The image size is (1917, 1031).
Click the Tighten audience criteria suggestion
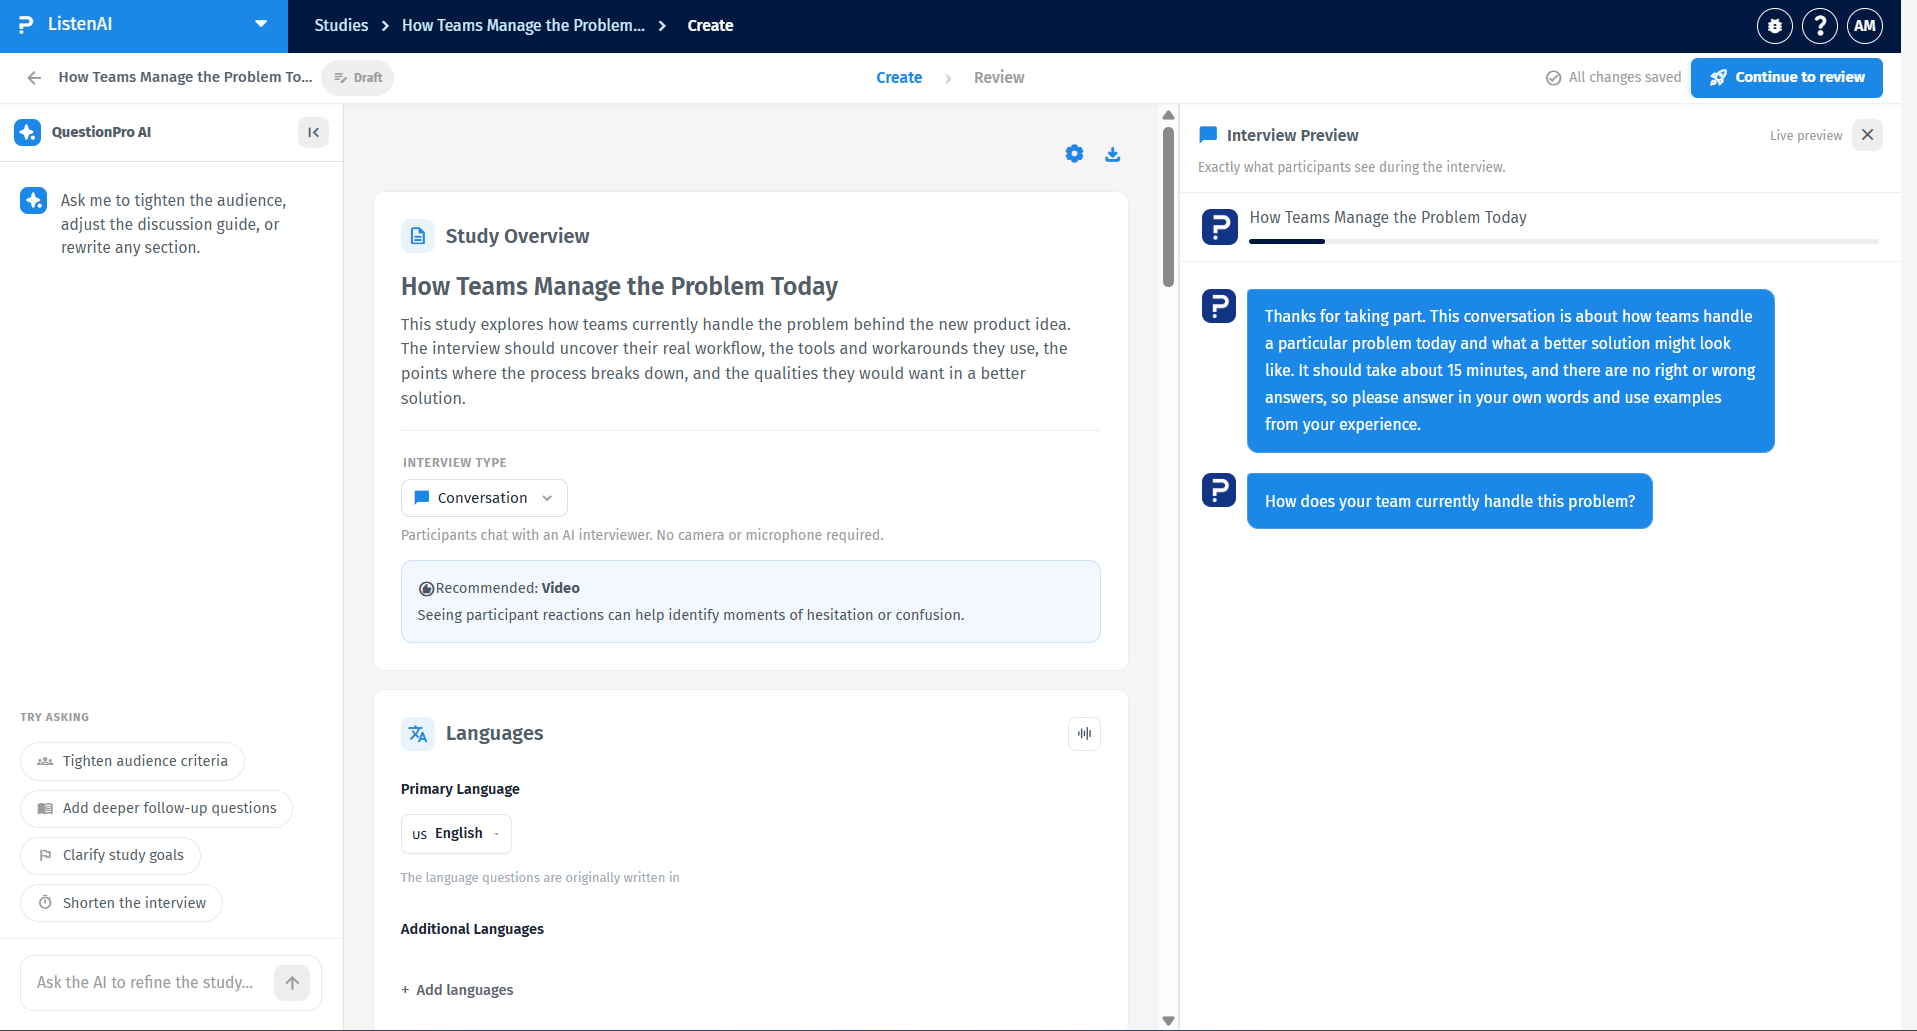pos(132,762)
